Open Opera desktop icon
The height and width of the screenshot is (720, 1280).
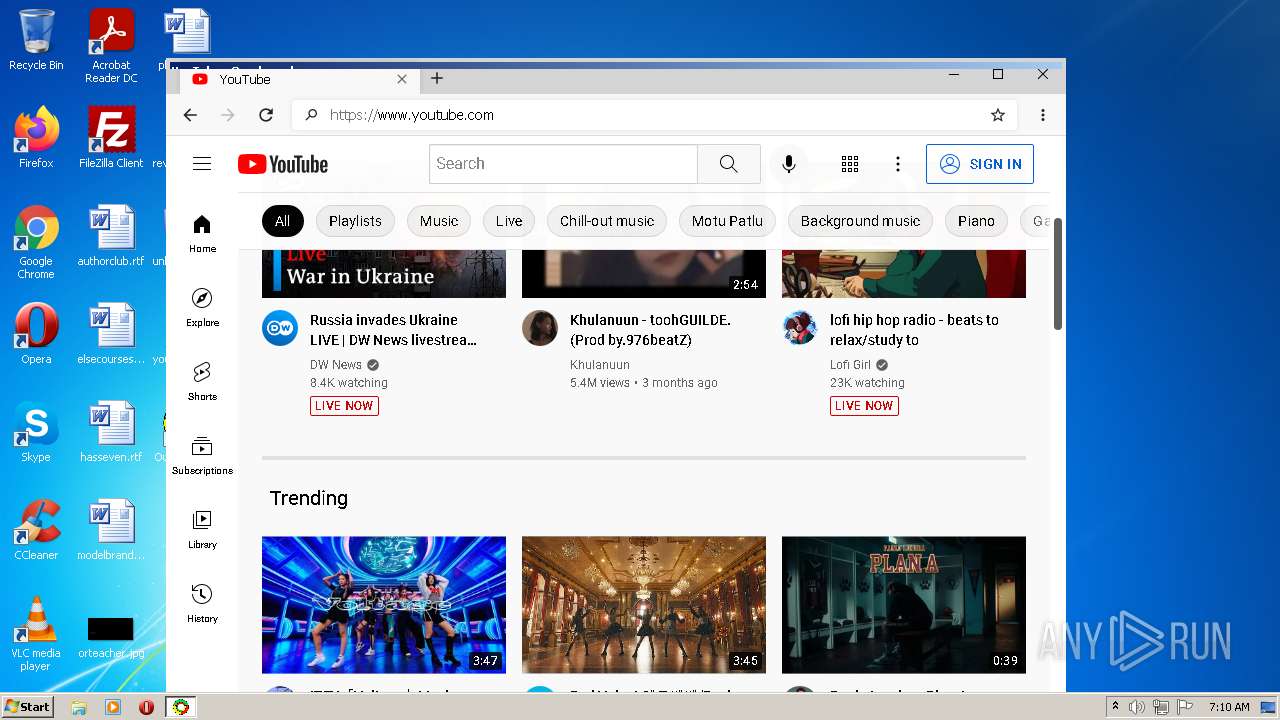tap(36, 334)
